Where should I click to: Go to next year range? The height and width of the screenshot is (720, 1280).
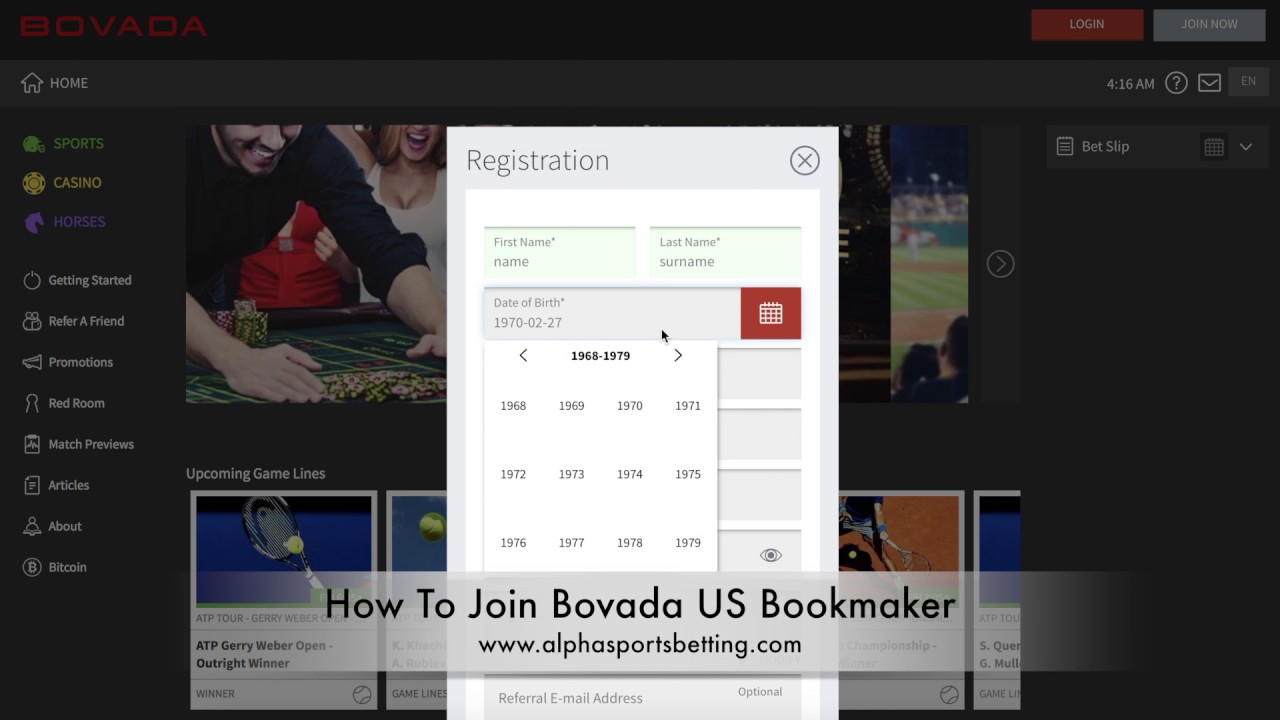click(x=678, y=355)
